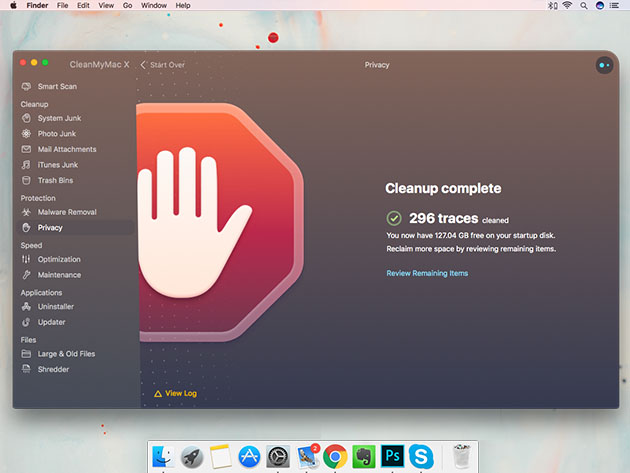Click the Uninstaller icon in sidebar

26,307
